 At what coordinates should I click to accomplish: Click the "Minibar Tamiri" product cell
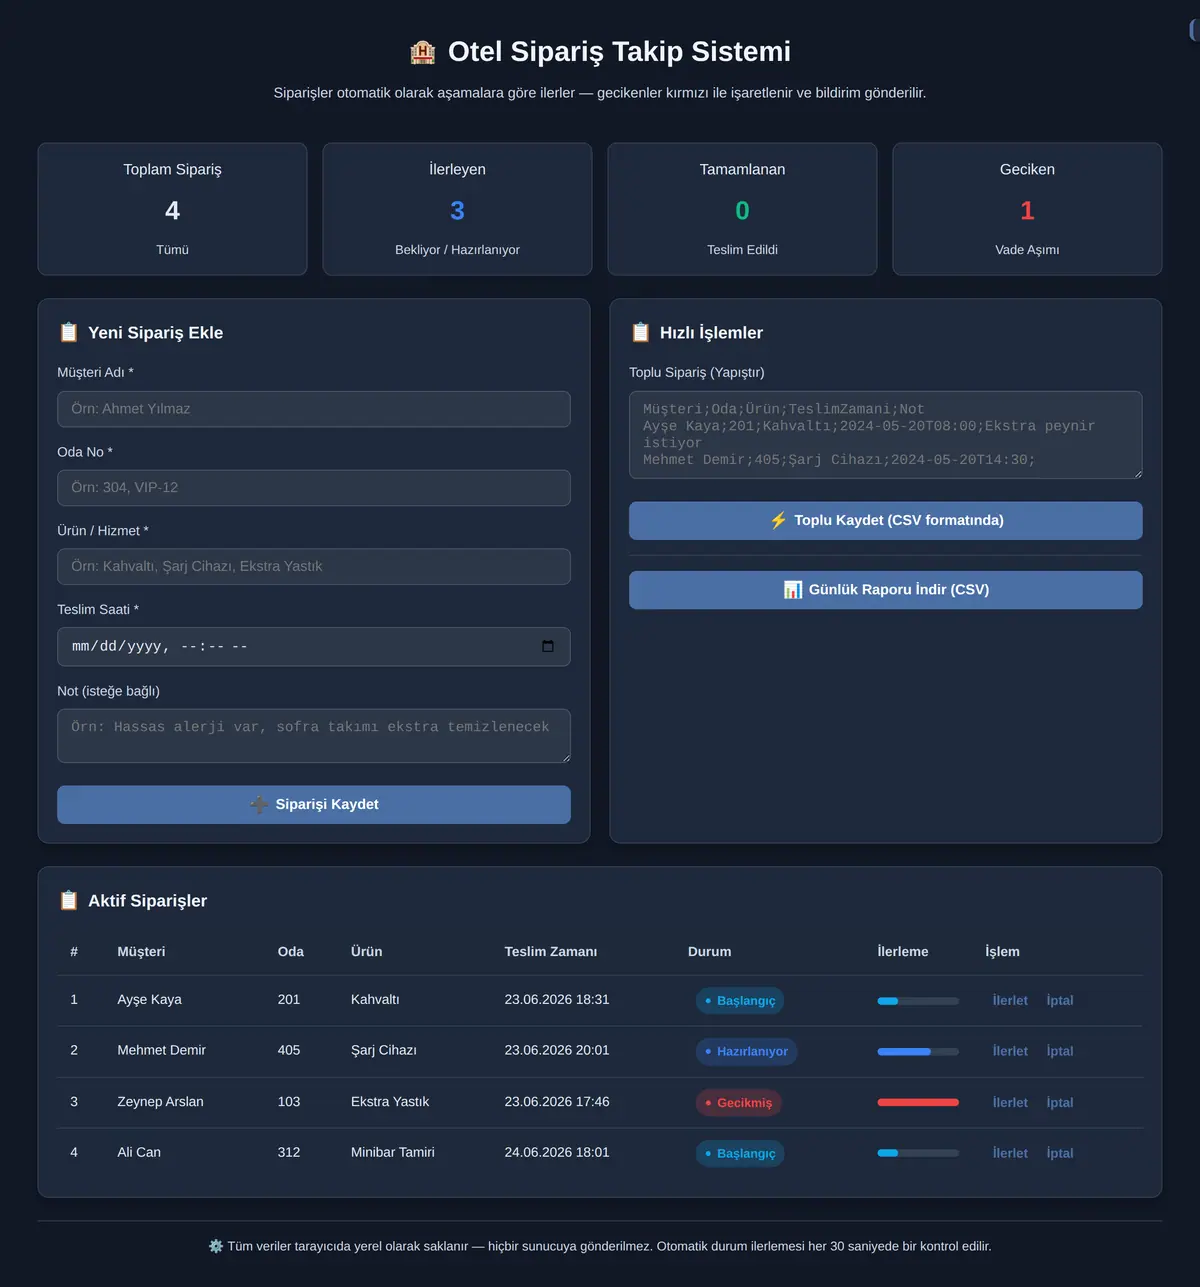click(393, 1152)
